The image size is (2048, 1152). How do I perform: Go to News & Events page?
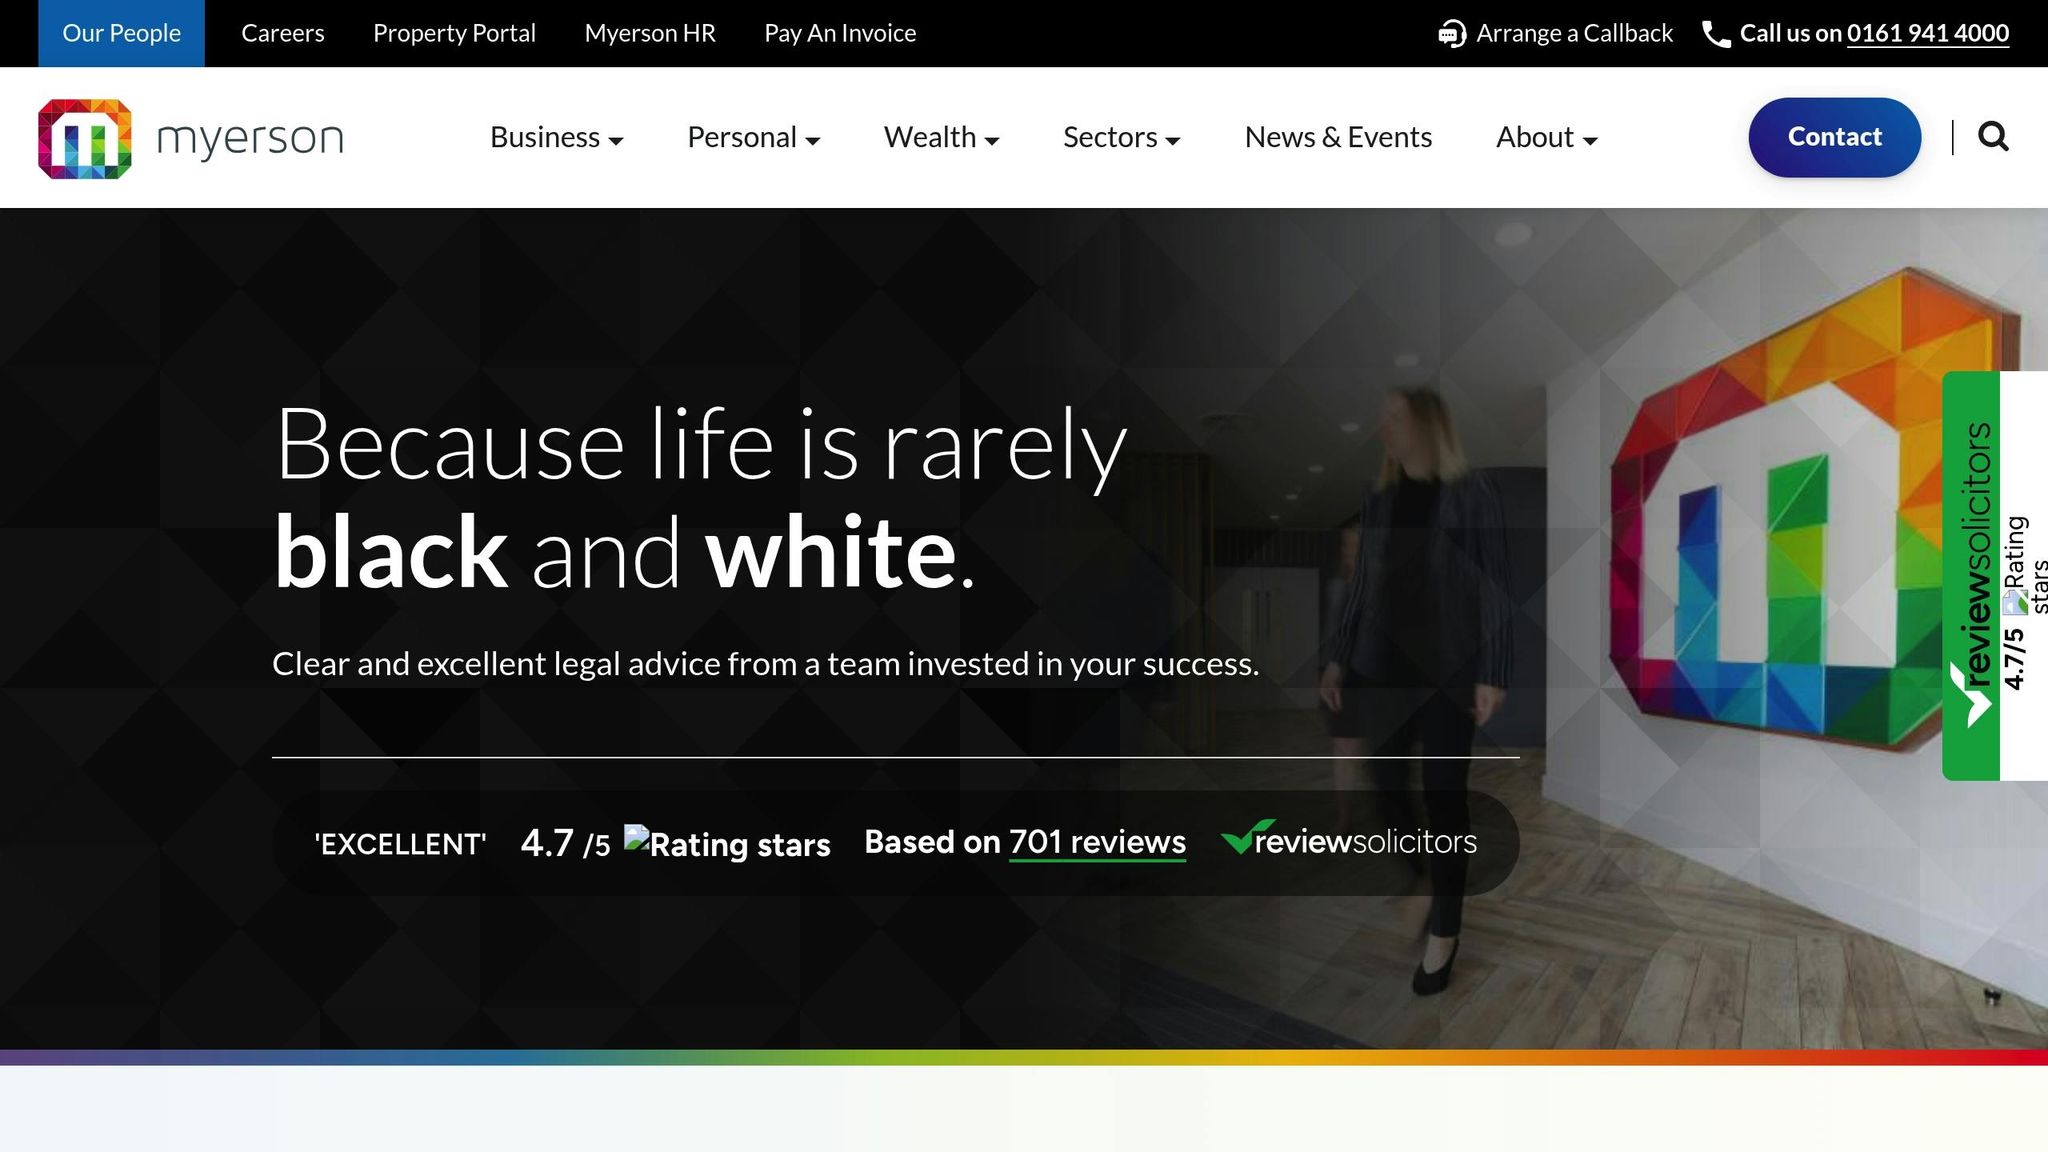[1338, 137]
